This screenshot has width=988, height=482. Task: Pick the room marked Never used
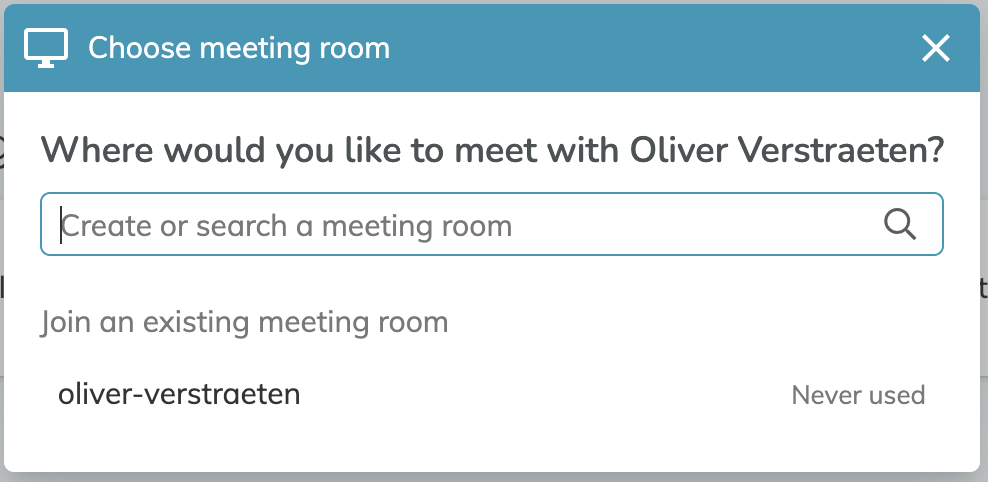coord(491,394)
